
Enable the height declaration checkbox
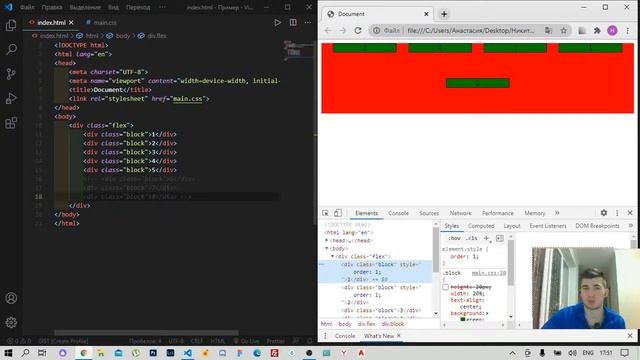point(446,287)
